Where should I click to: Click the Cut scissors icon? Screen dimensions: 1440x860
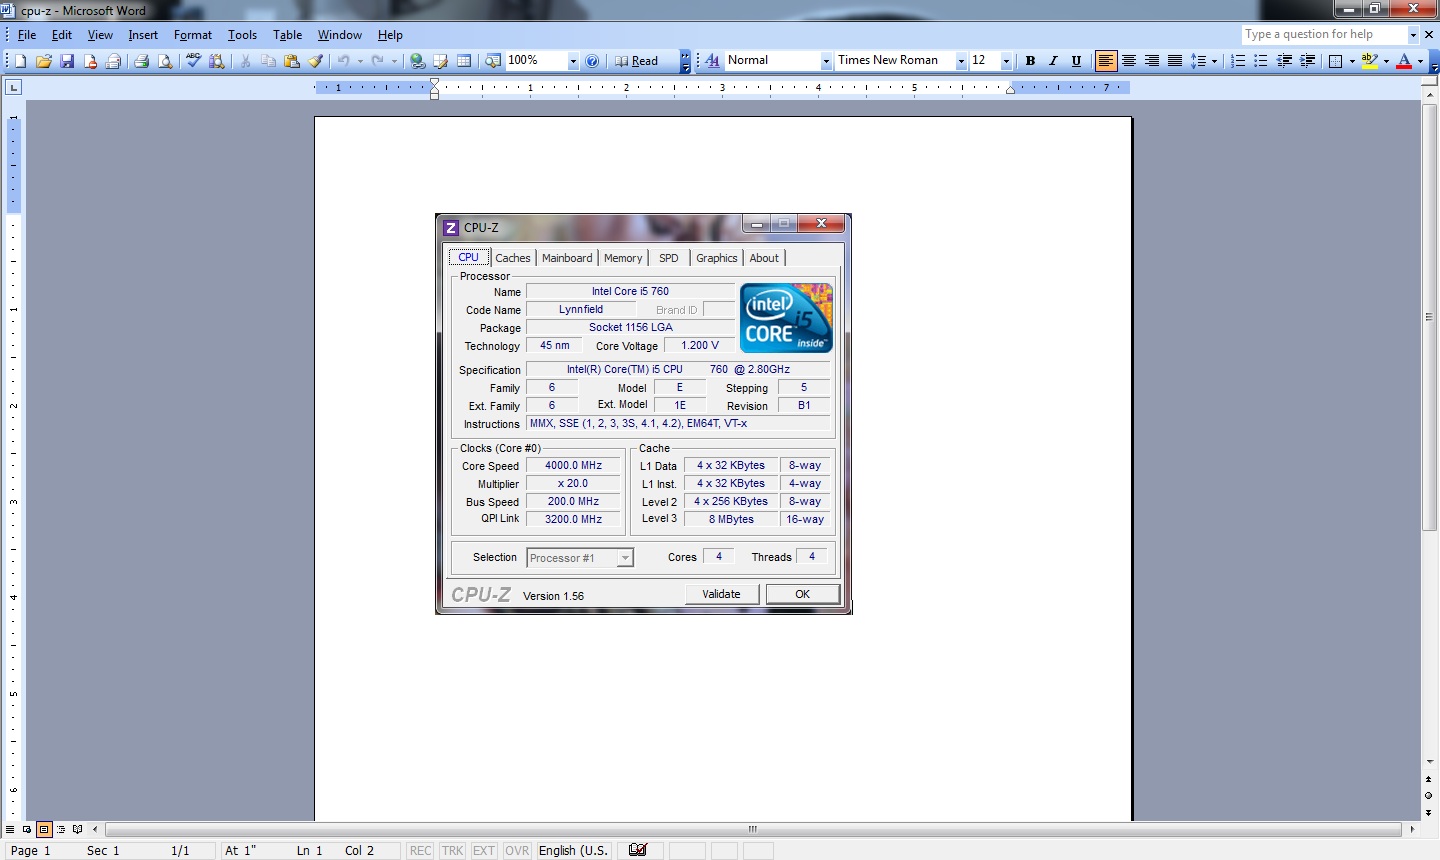[x=245, y=61]
